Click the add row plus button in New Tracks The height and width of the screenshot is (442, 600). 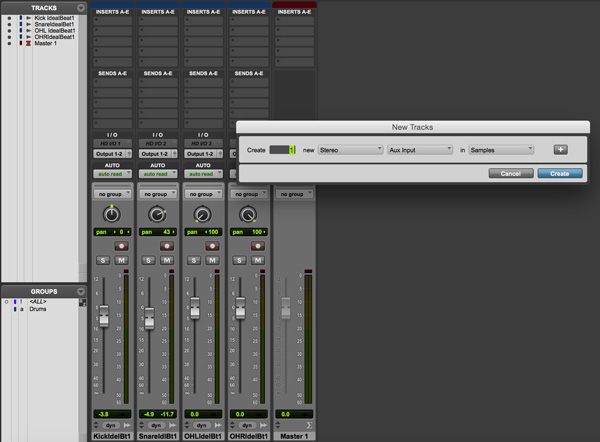pos(561,150)
